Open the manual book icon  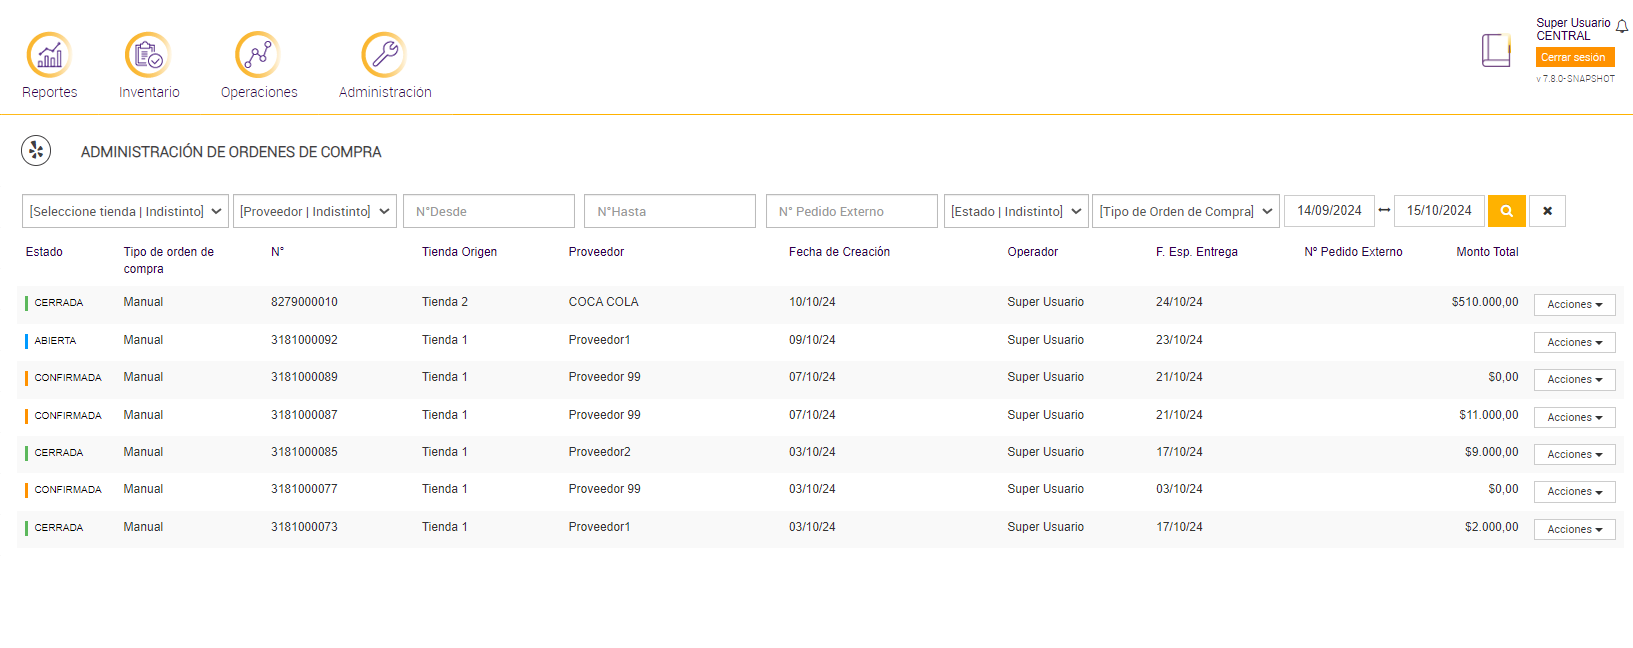[x=1496, y=50]
